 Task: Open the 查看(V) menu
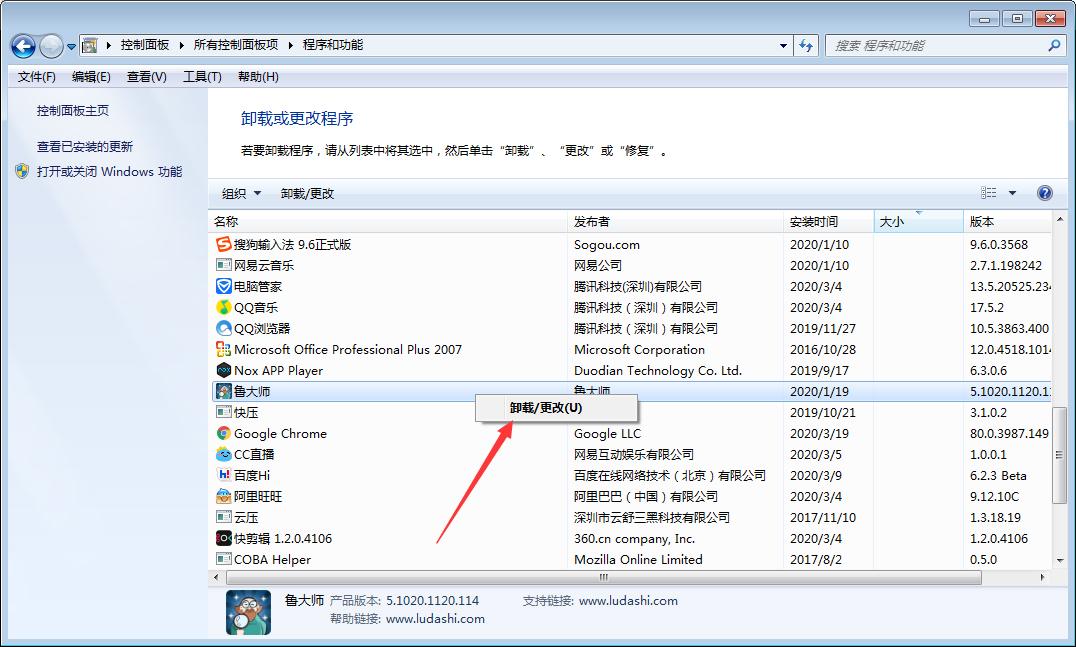(x=147, y=77)
